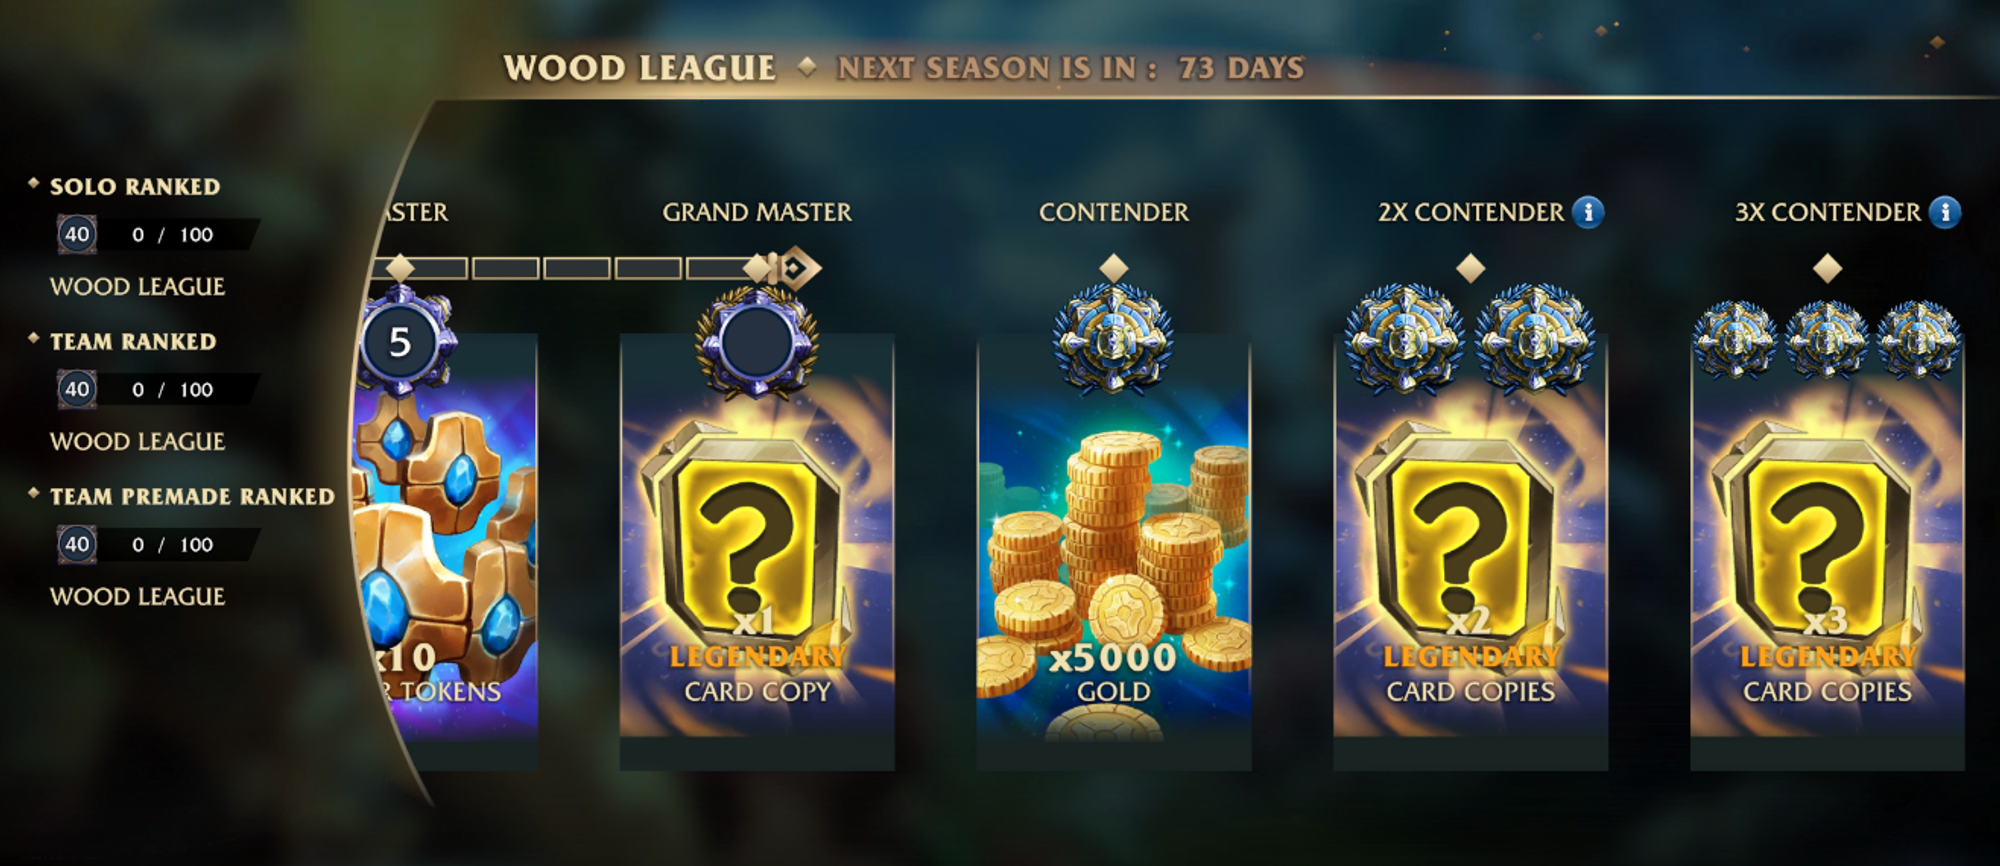Click the 2X Contender info icon
Screen dimensions: 2000x866
click(1588, 212)
